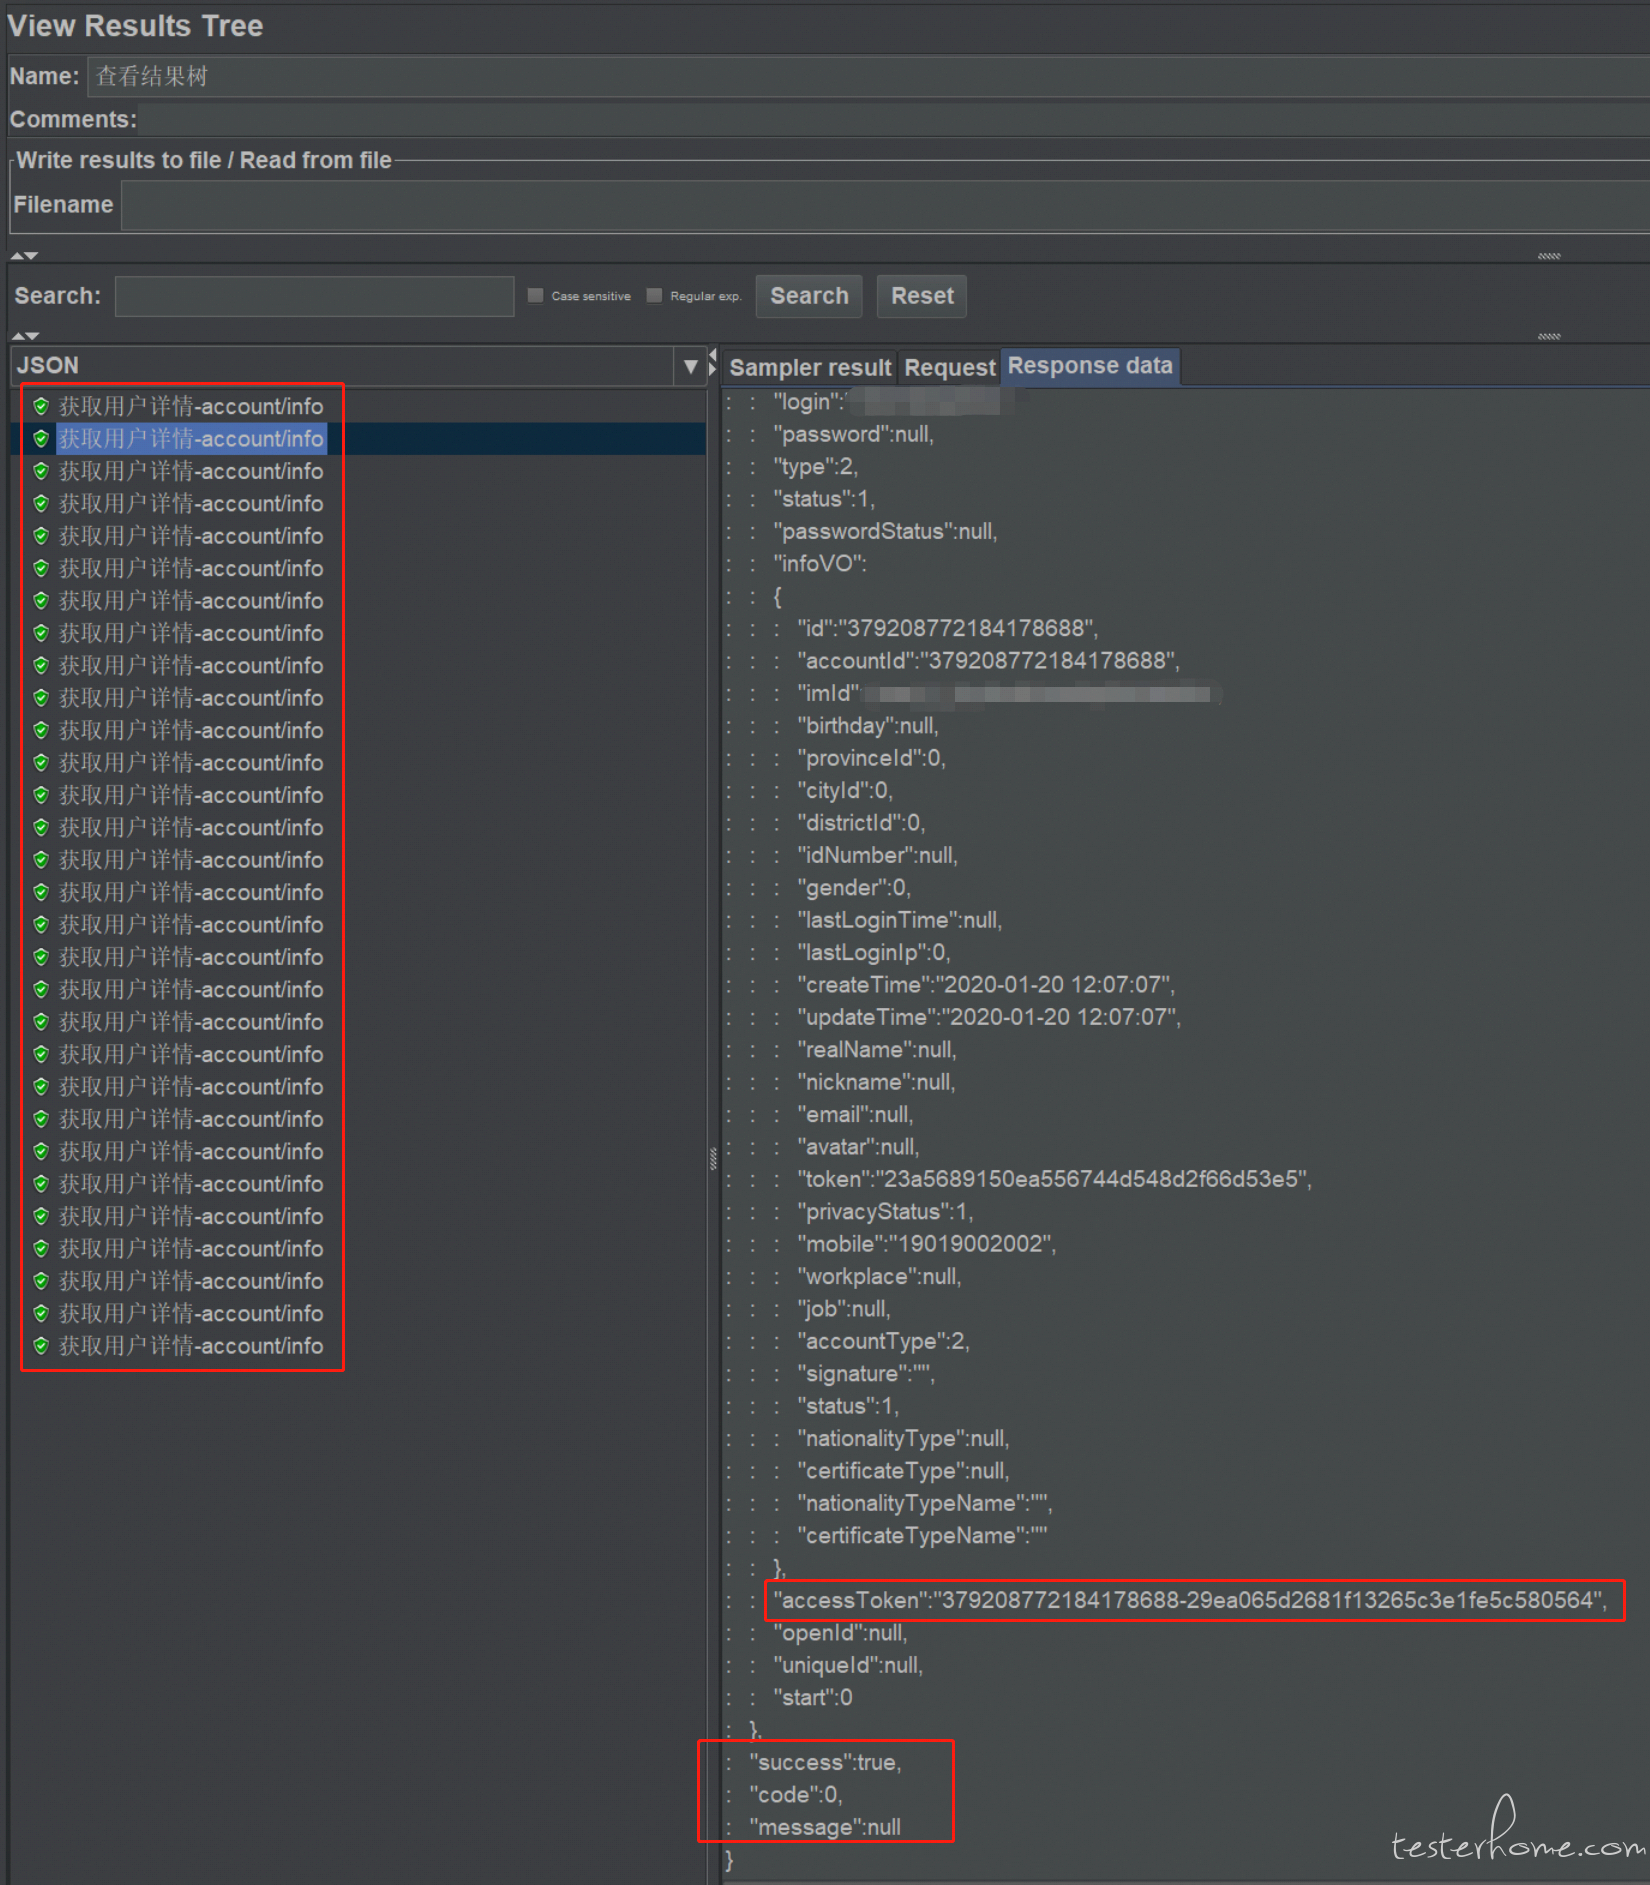Click the vertical divider handle between result panes
This screenshot has height=1885, width=1650.
713,1158
